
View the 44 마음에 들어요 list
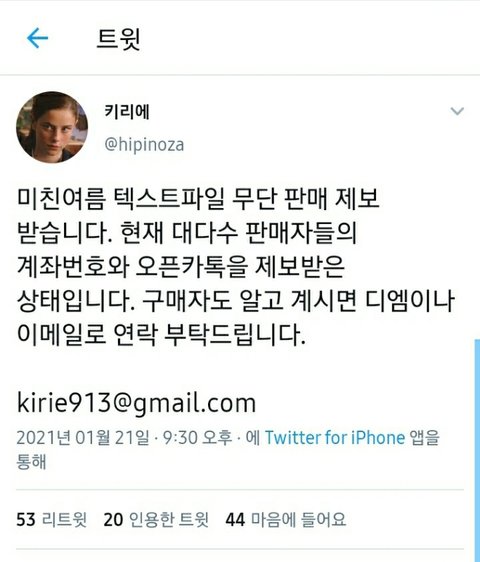coord(286,519)
